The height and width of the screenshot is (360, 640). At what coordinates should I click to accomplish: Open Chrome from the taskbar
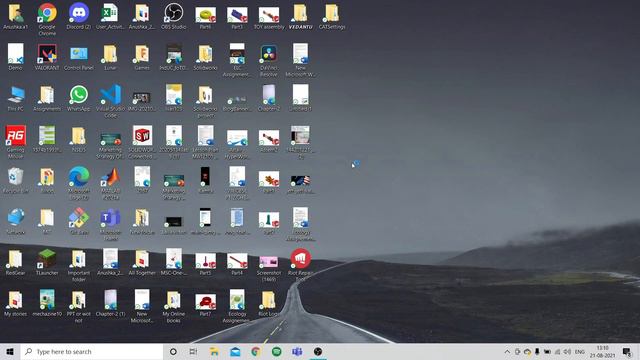point(256,351)
